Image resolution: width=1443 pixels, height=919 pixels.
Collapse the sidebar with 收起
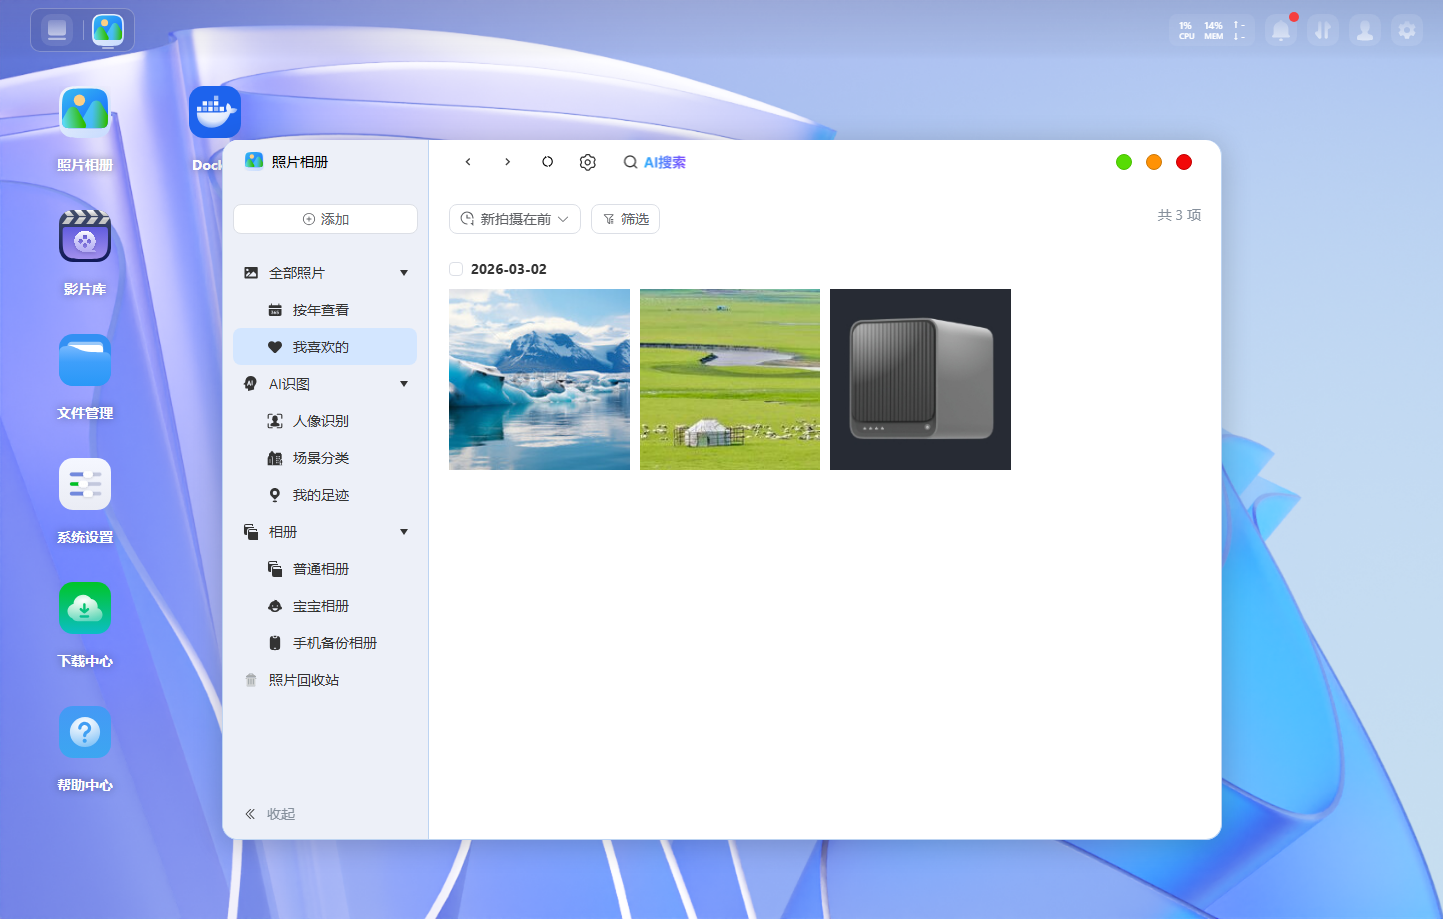(x=270, y=814)
